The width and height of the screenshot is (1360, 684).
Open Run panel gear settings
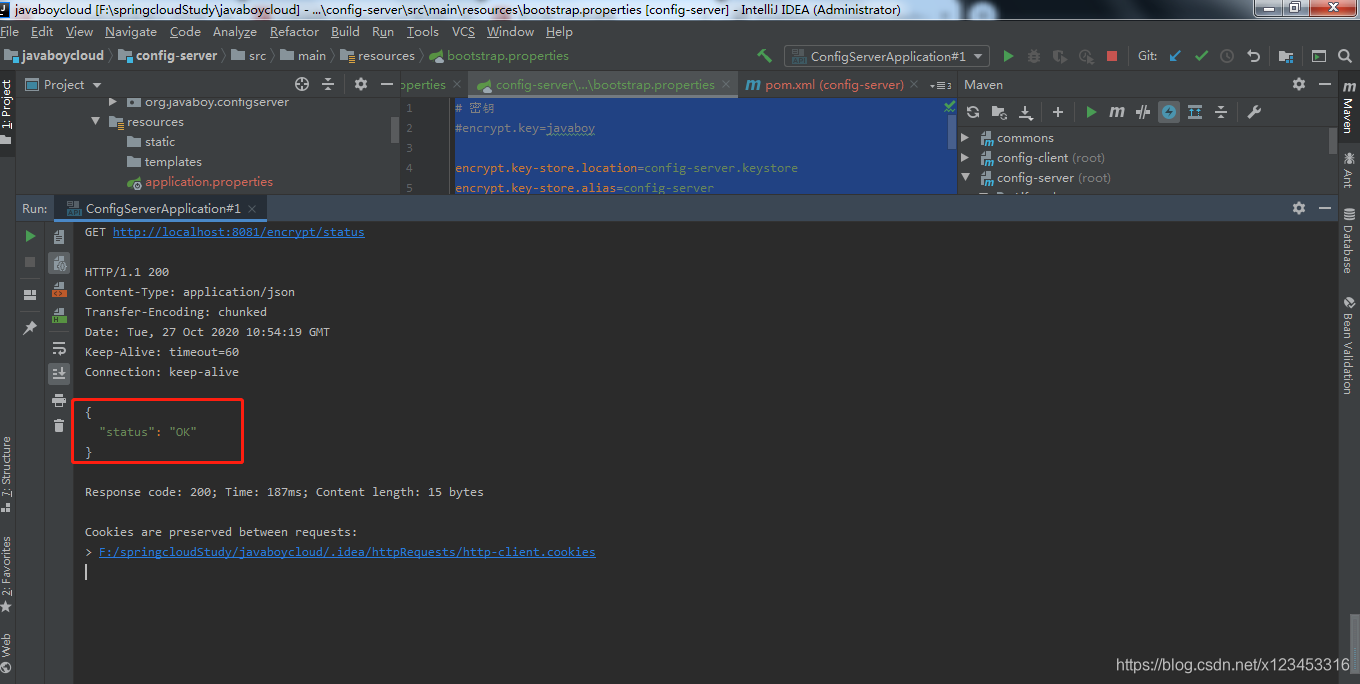coord(1299,208)
